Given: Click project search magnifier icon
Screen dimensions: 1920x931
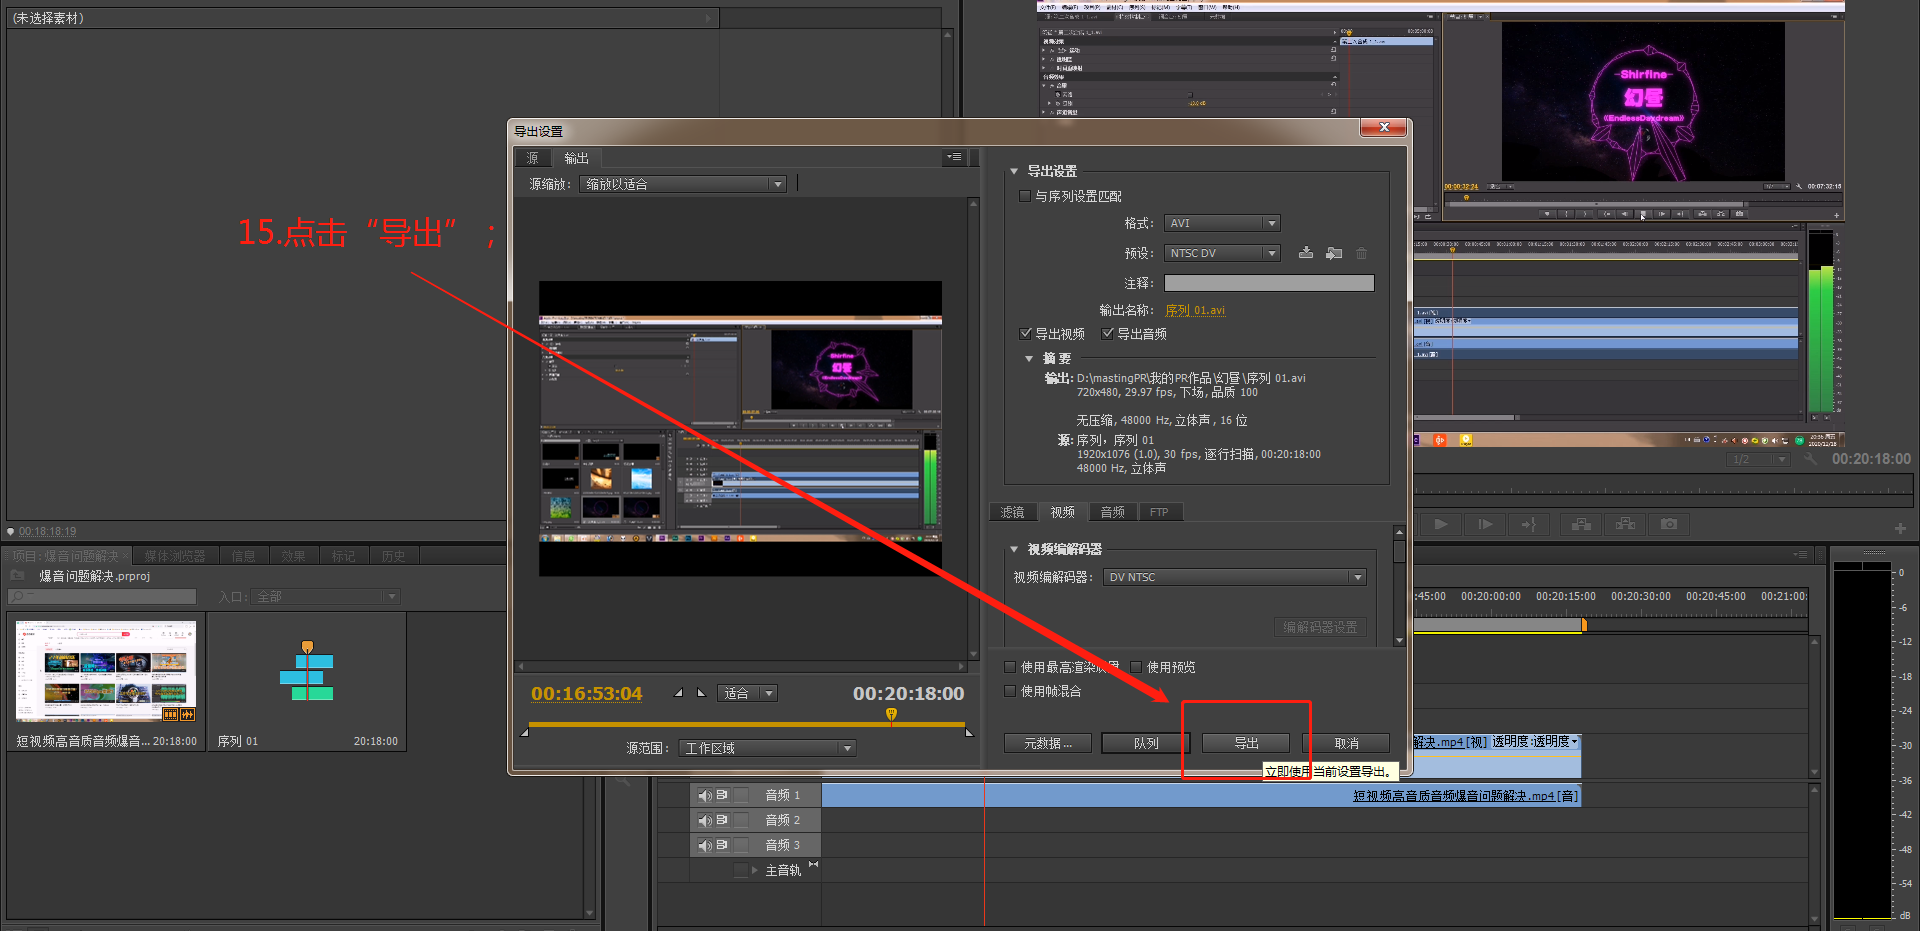Looking at the screenshot, I should pos(18,597).
